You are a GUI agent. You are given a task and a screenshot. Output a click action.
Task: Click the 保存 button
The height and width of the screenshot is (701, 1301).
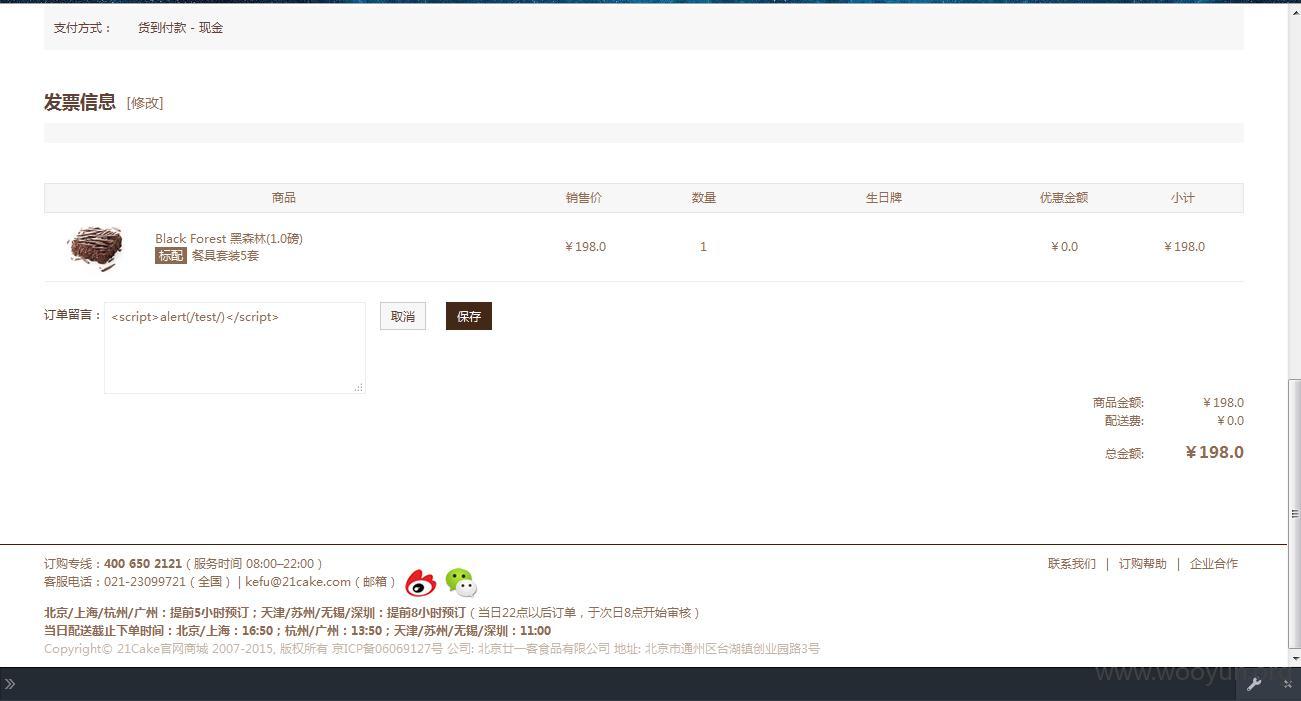[x=469, y=316]
